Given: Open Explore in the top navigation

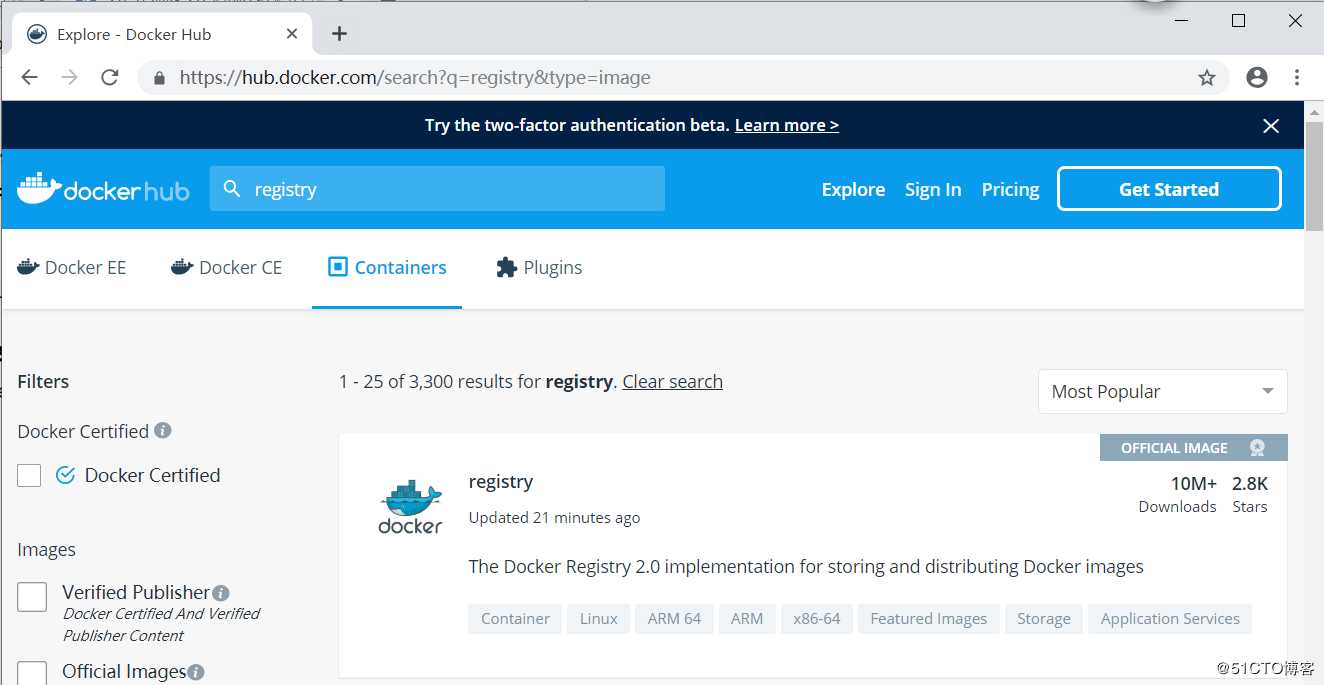Looking at the screenshot, I should 853,189.
